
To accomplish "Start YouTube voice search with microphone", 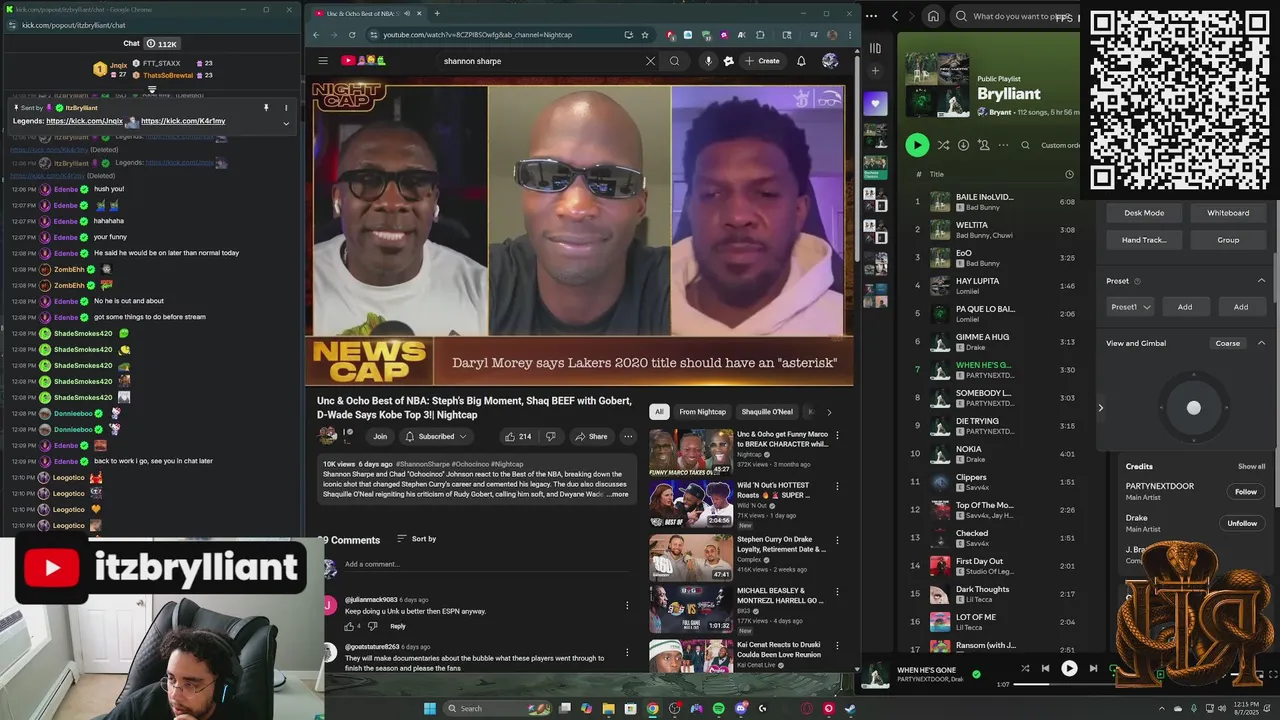I will pyautogui.click(x=708, y=61).
